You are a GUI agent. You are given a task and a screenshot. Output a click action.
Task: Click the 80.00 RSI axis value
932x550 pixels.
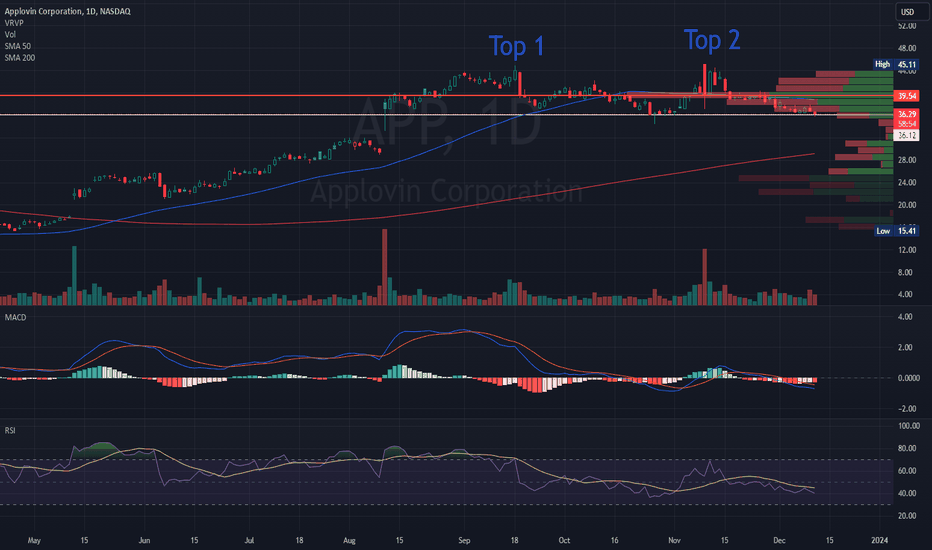[907, 448]
